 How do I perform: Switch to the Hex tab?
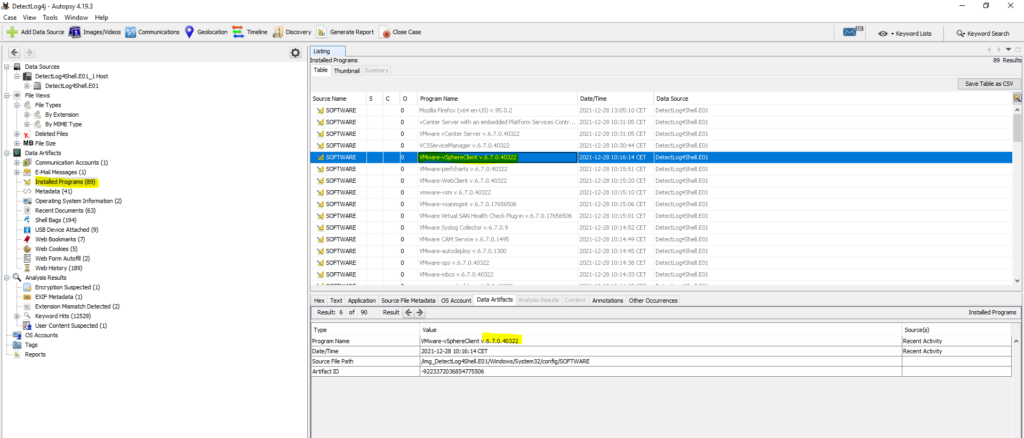tap(319, 300)
